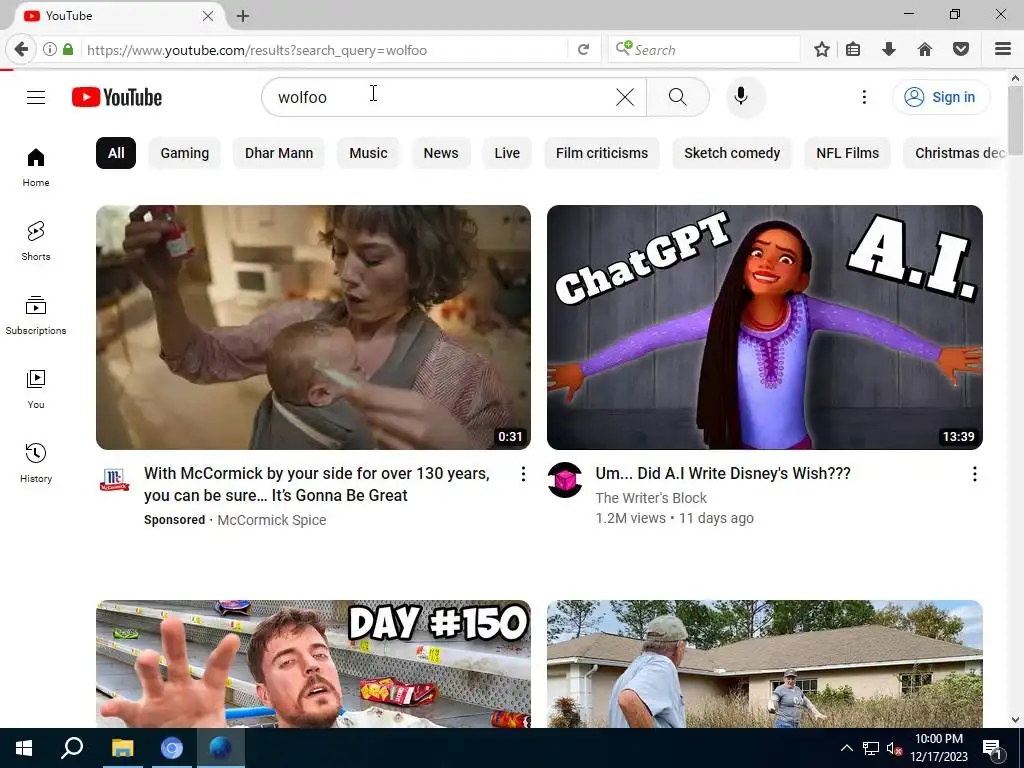Open the browser hamburger menu

(x=1003, y=49)
